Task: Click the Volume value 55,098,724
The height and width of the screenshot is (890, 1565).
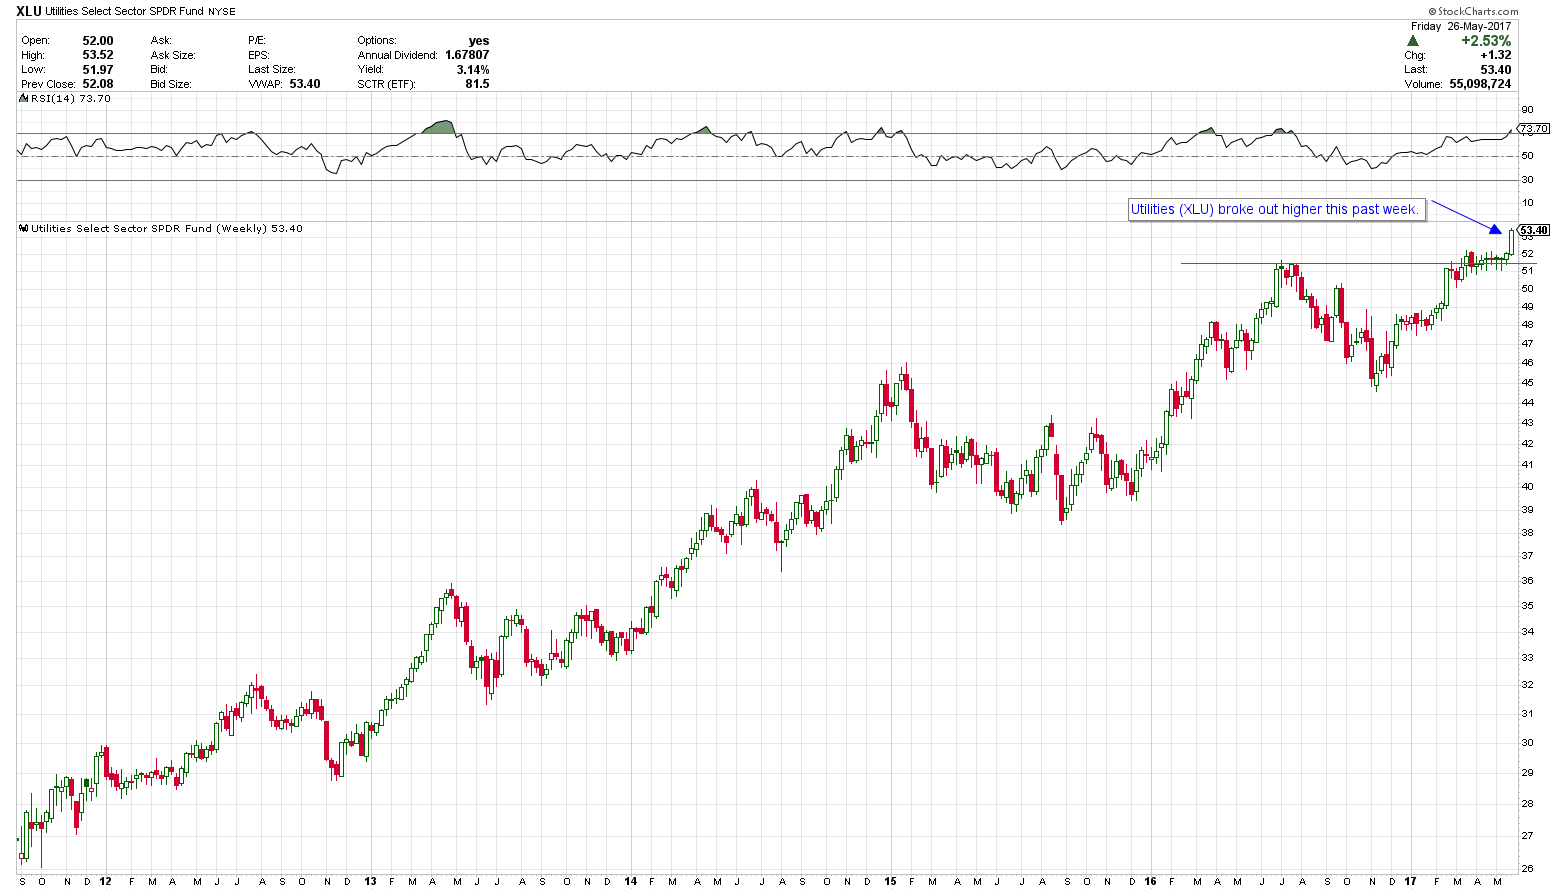Action: click(1480, 84)
